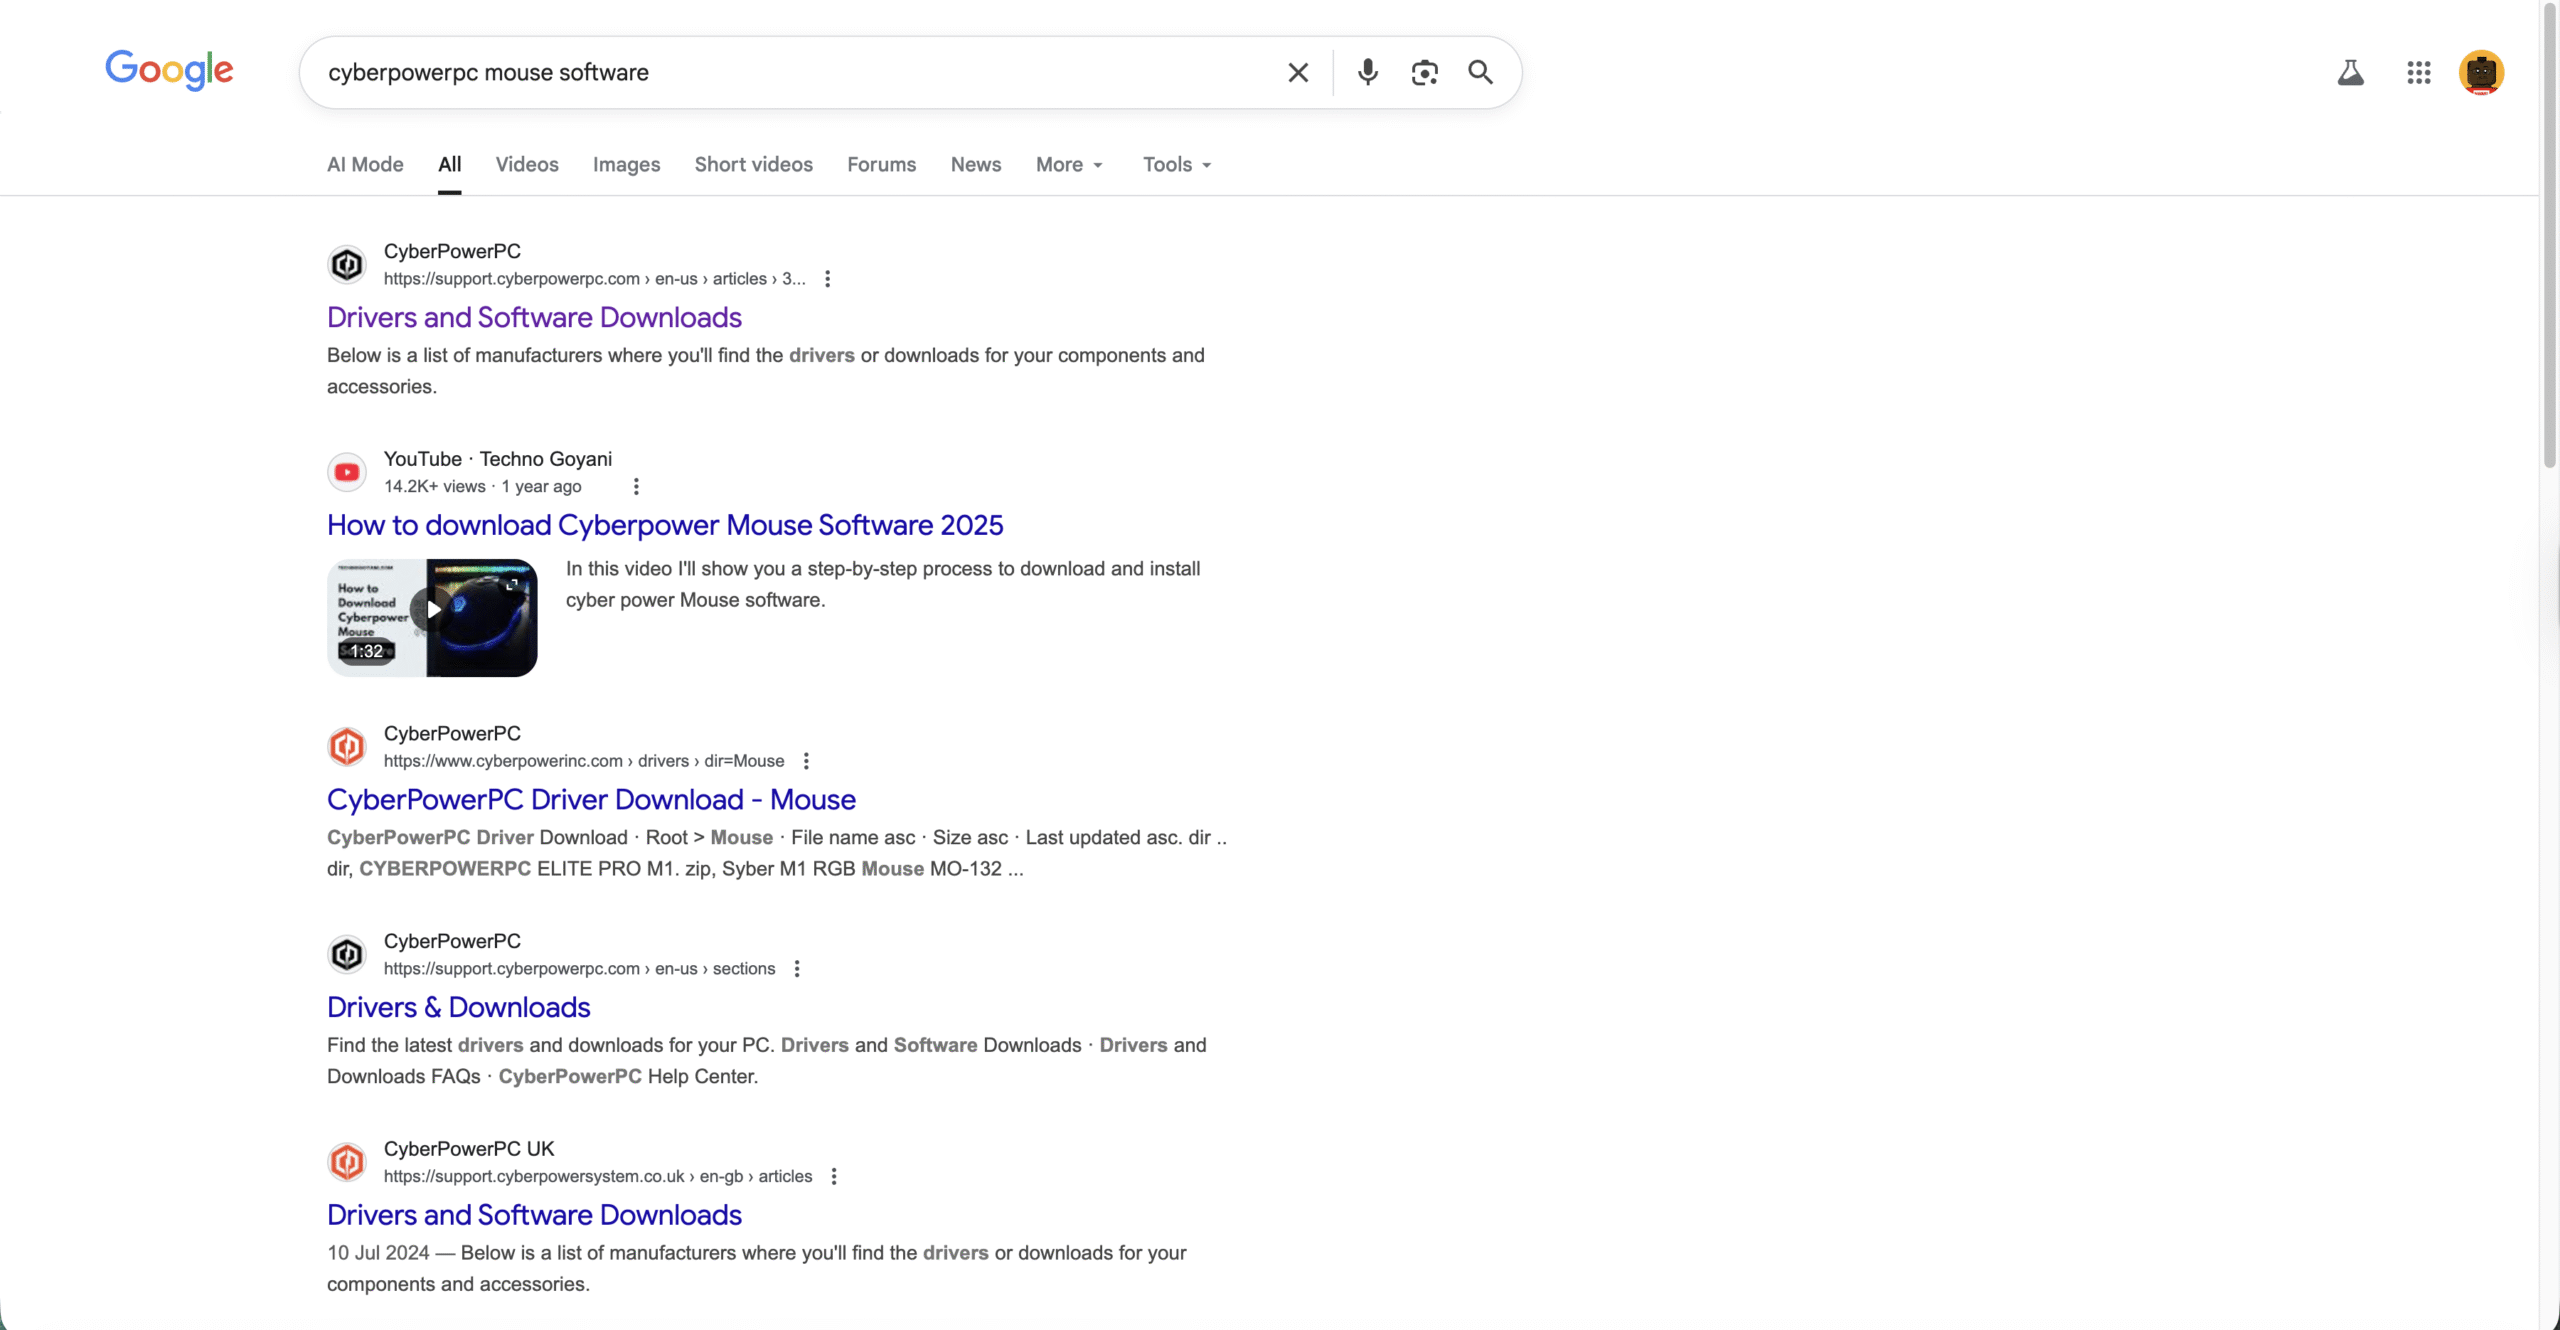Switch to the AI Mode tab
The height and width of the screenshot is (1330, 2560).
pos(365,165)
